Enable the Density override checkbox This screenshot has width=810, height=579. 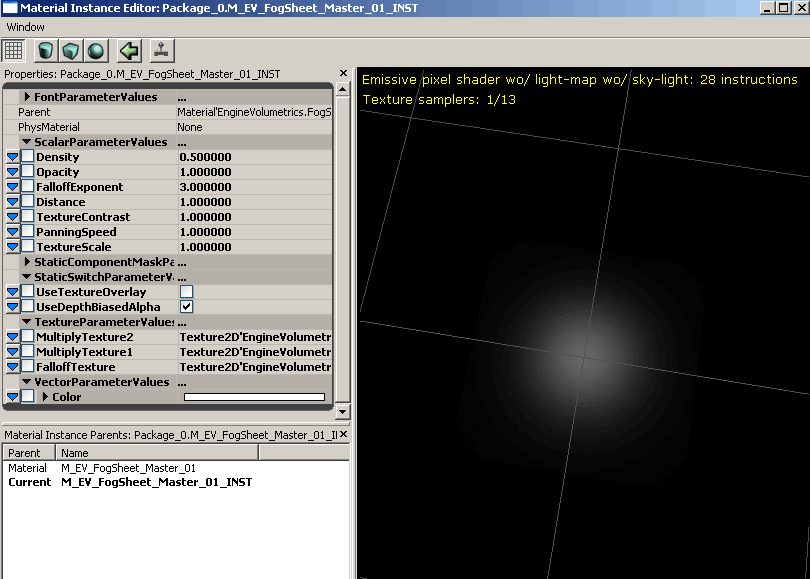pyautogui.click(x=28, y=156)
